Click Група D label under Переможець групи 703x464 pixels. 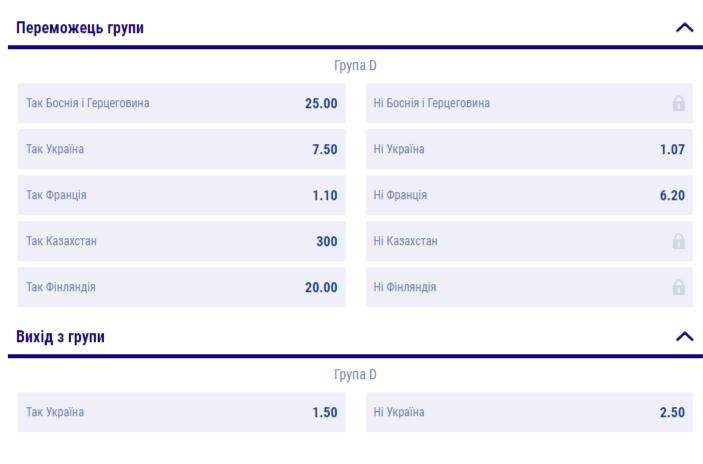click(355, 66)
